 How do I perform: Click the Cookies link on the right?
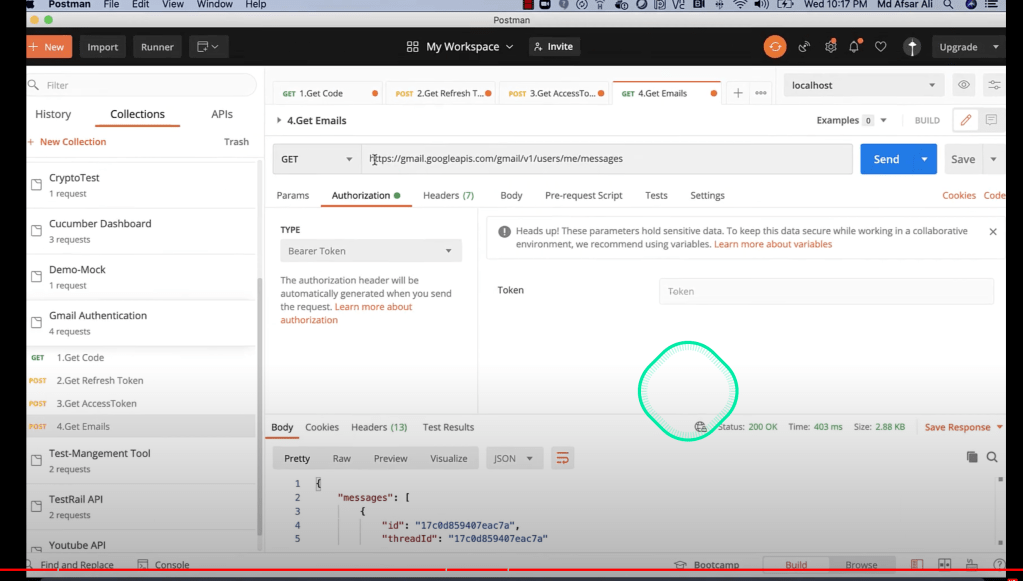point(959,195)
